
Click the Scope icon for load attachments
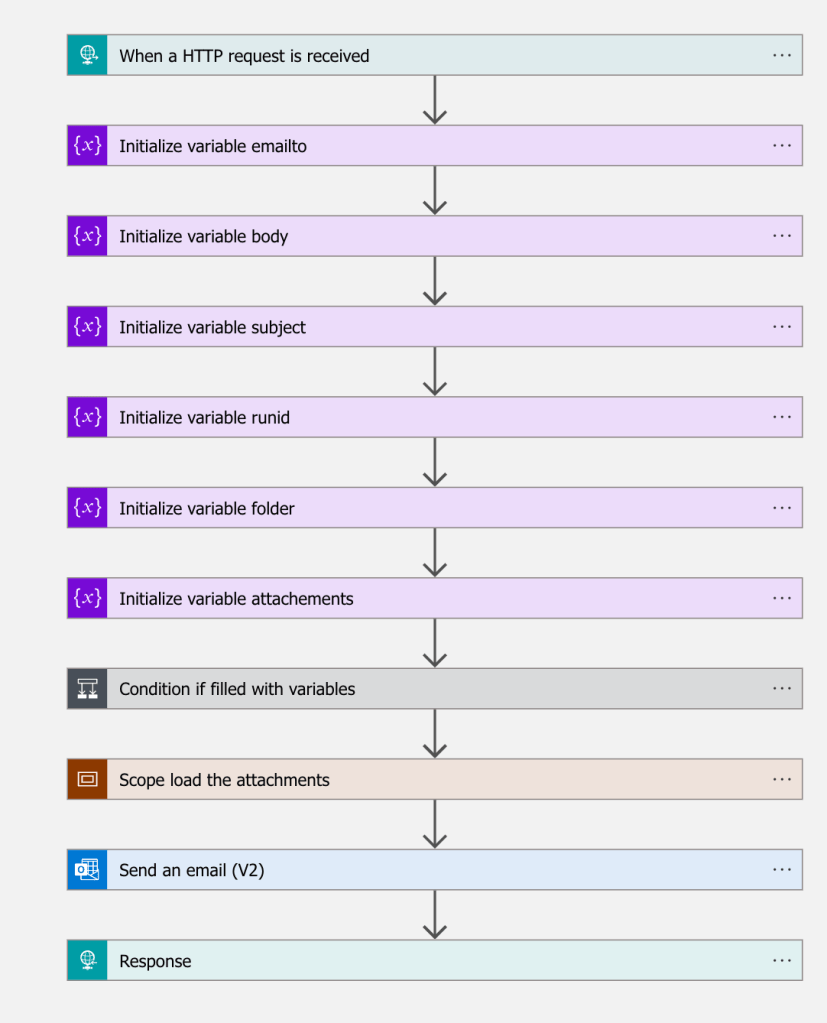click(x=87, y=779)
